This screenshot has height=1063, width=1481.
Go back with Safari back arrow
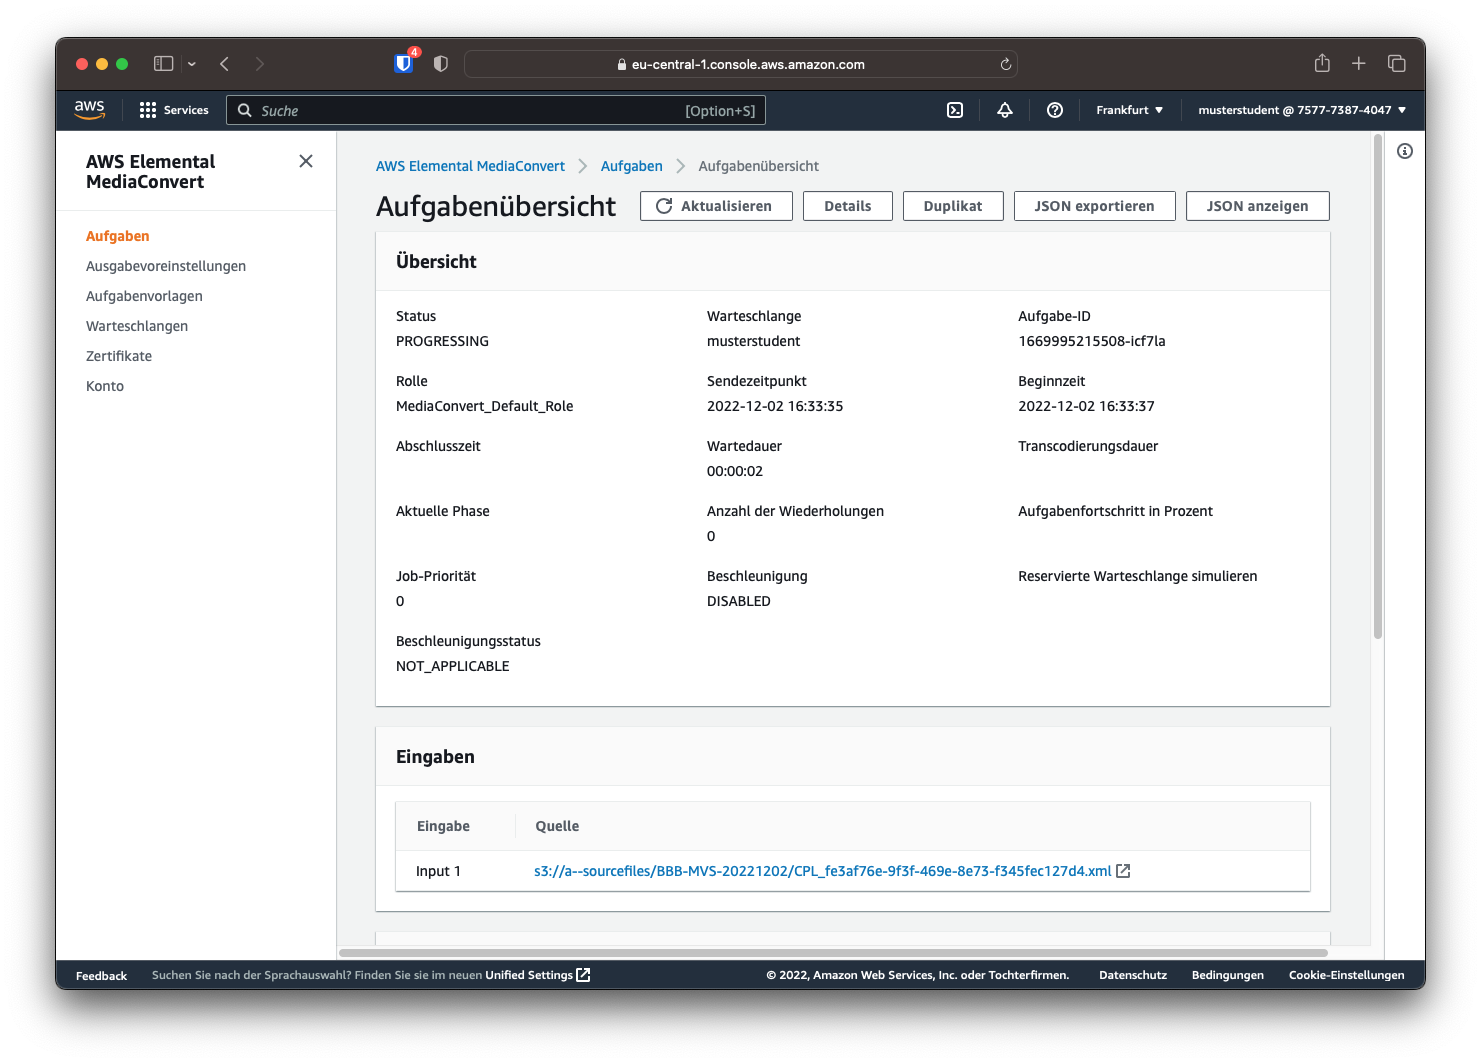225,63
